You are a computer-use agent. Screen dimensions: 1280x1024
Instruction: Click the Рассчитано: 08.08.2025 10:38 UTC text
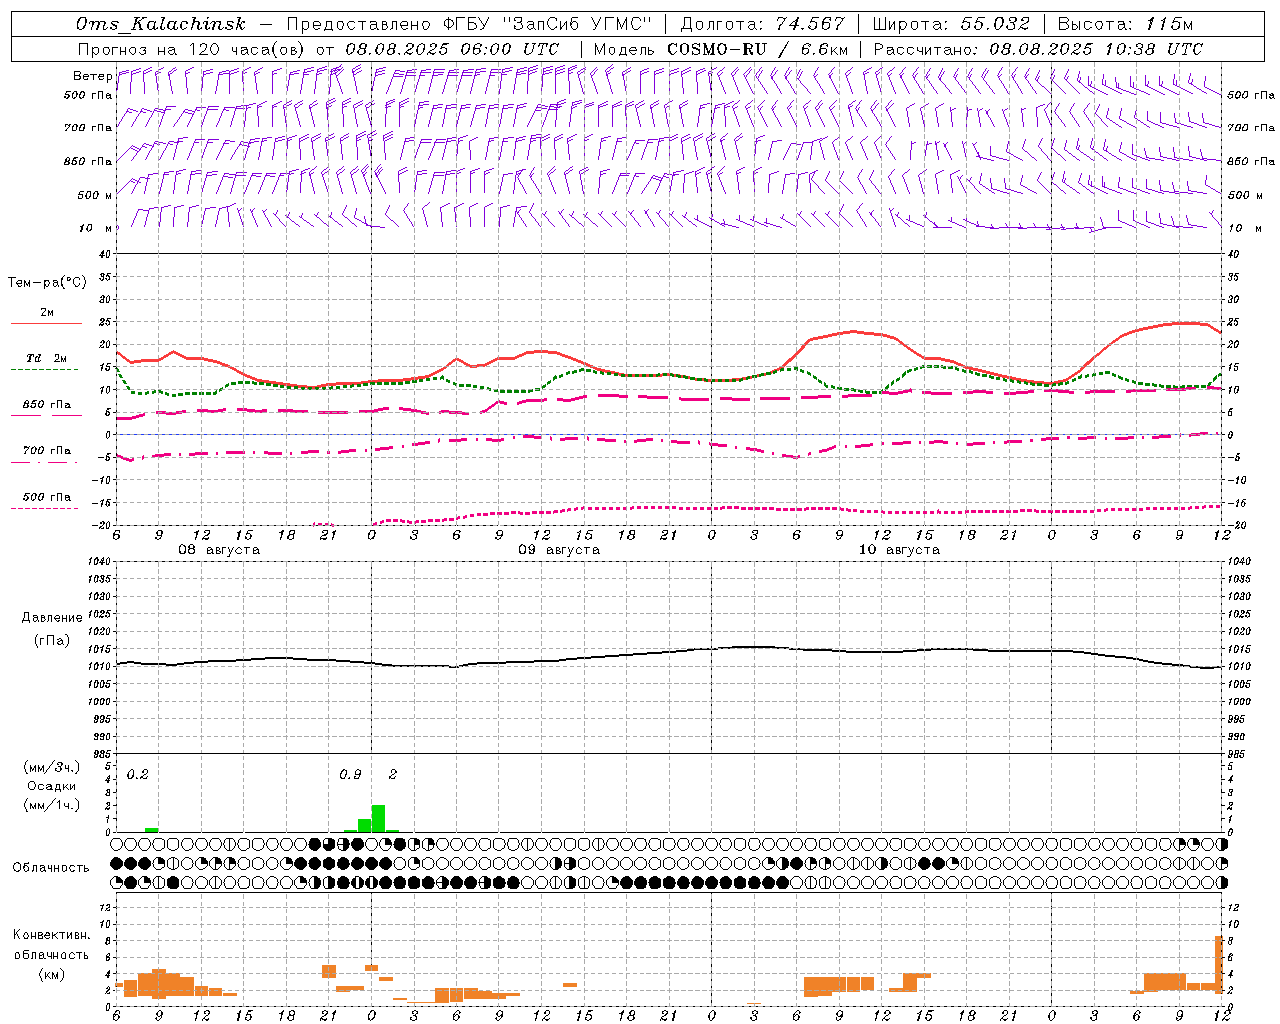point(1038,49)
